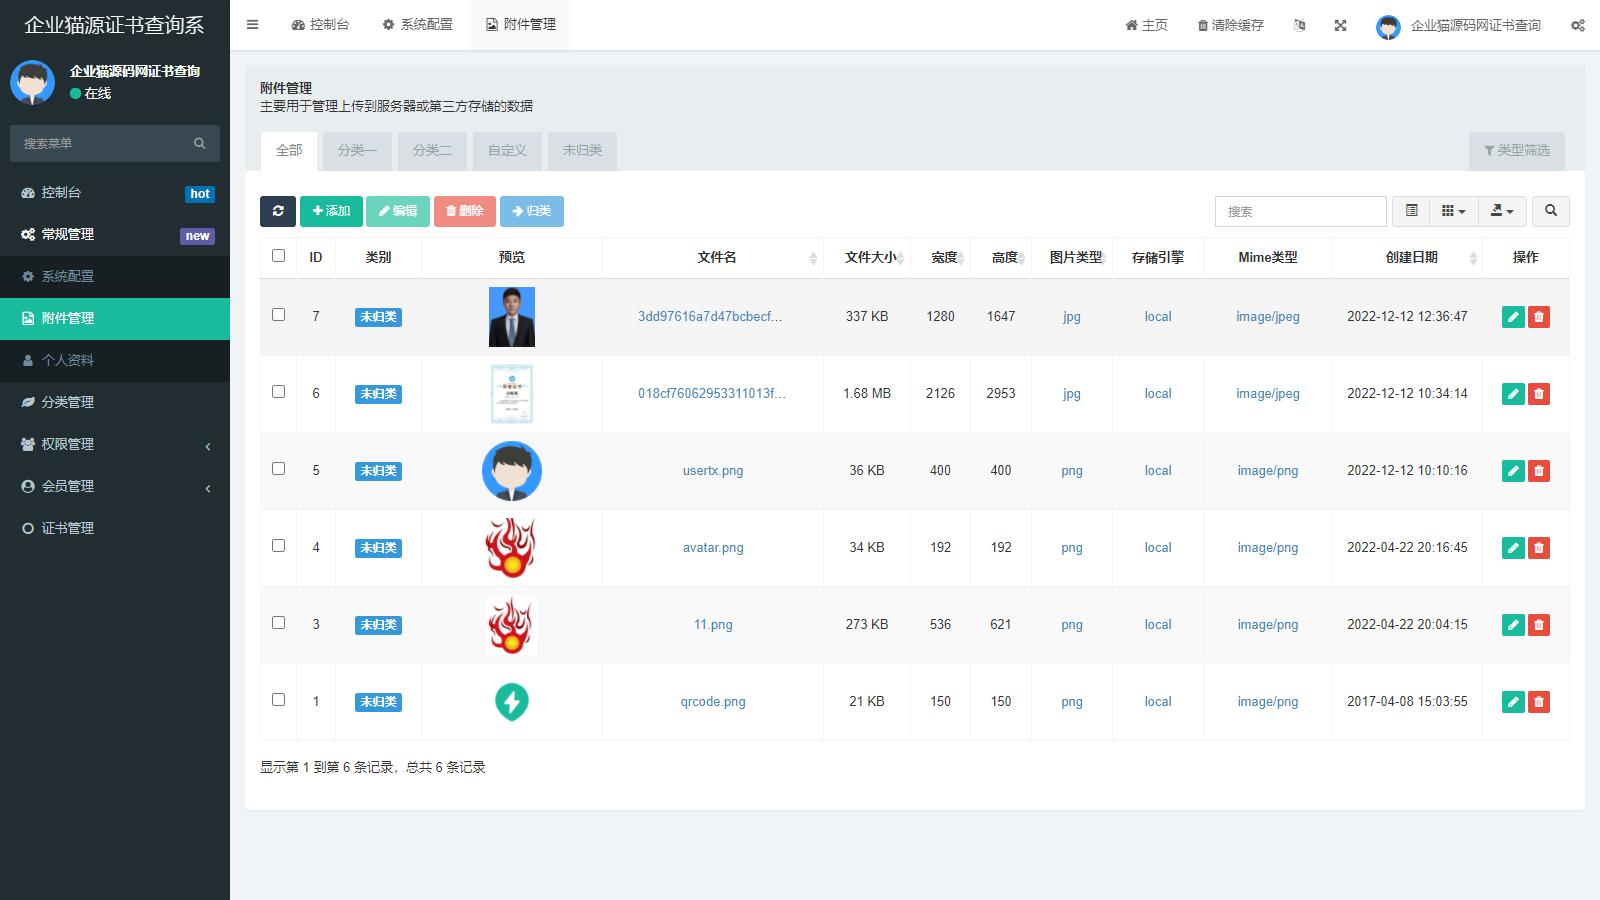Screen dimensions: 1600x900
Task: Expand the 权限管理 sidebar menu
Action: 115,444
